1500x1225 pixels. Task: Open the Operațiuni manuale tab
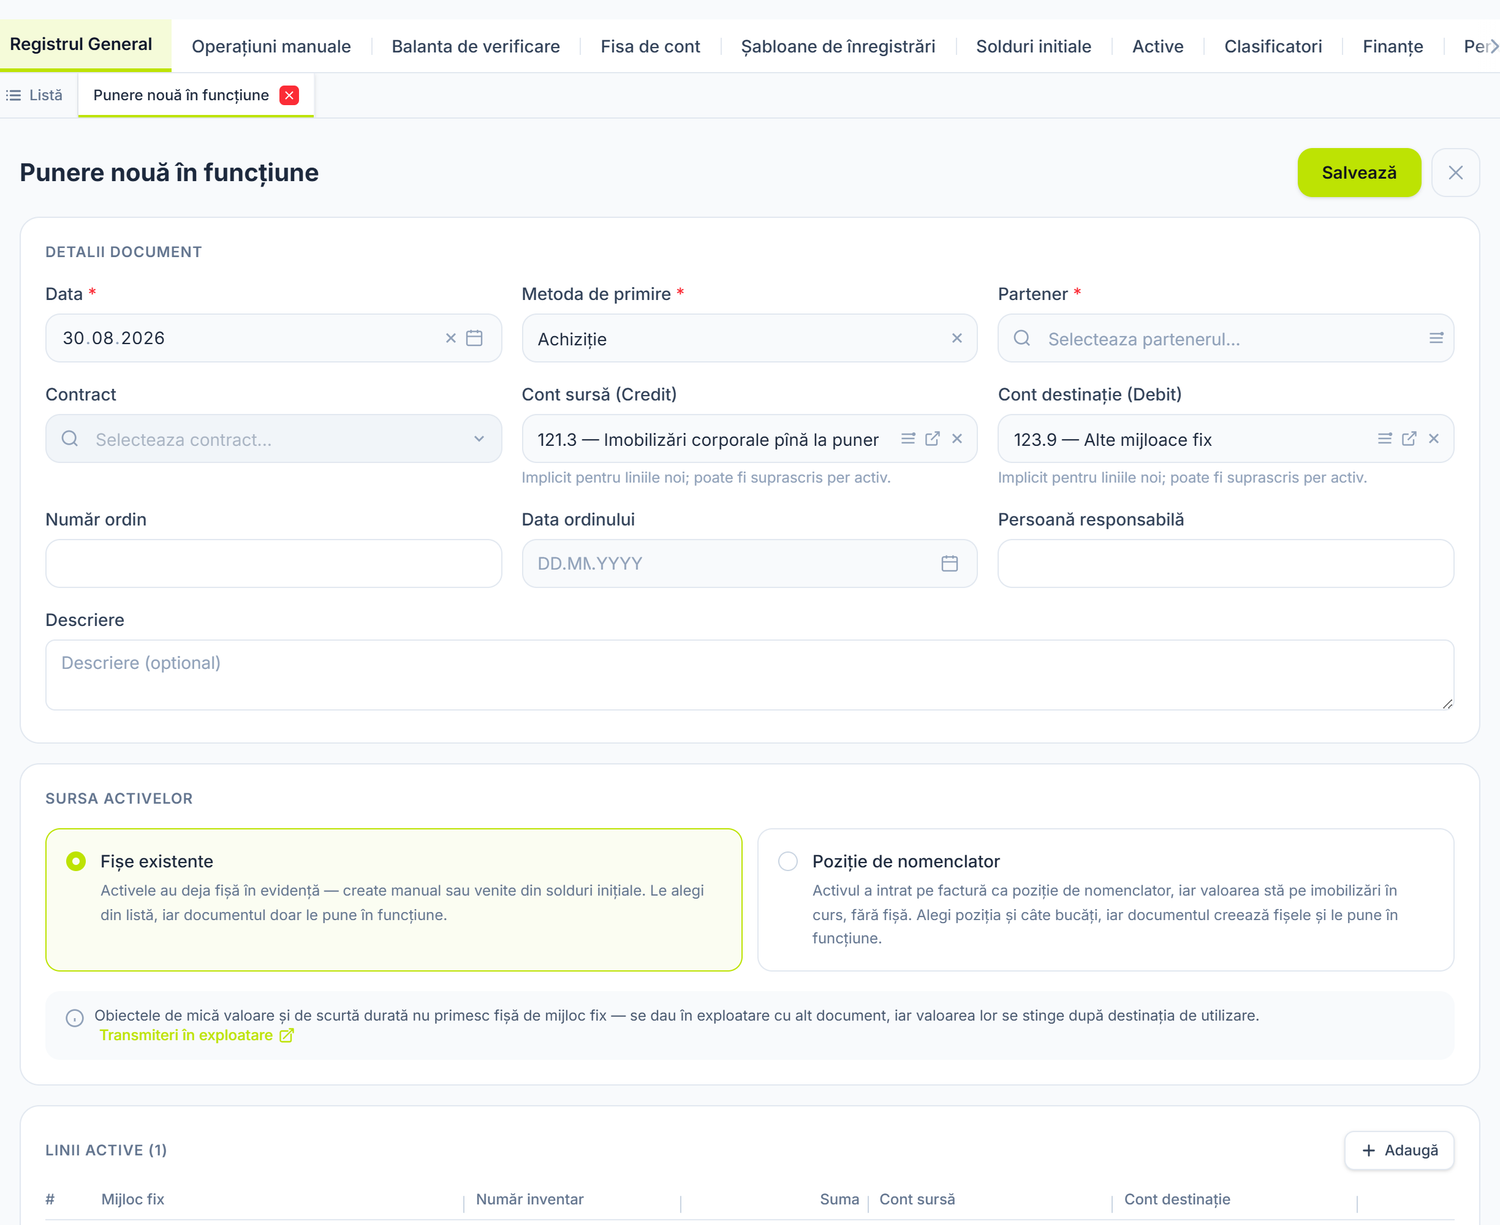(271, 46)
